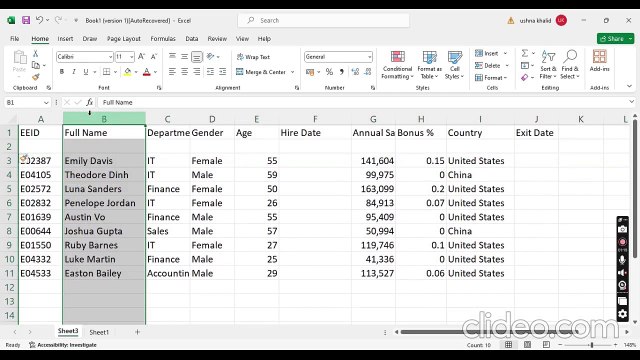Collapse the ribbon with the chevron
Screen dimensions: 640x360
pos(629,87)
